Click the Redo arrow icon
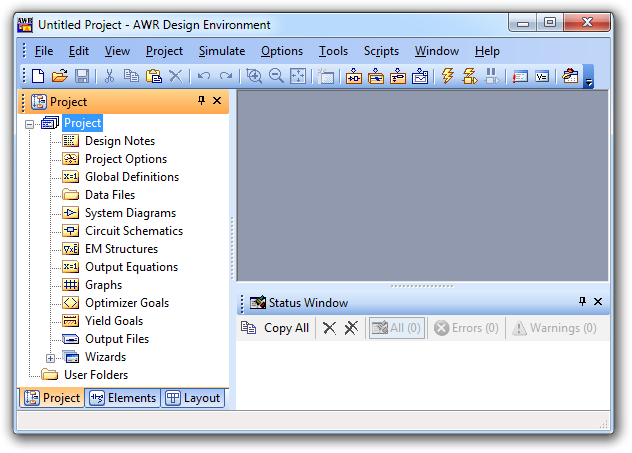Viewport: 632px width, 453px height. point(226,76)
